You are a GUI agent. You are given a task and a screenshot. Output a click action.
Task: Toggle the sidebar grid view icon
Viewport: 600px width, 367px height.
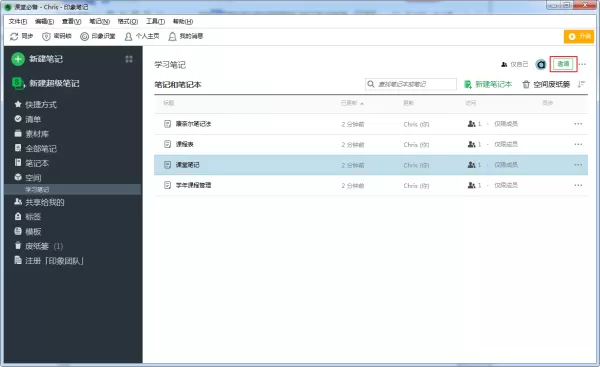pos(129,59)
